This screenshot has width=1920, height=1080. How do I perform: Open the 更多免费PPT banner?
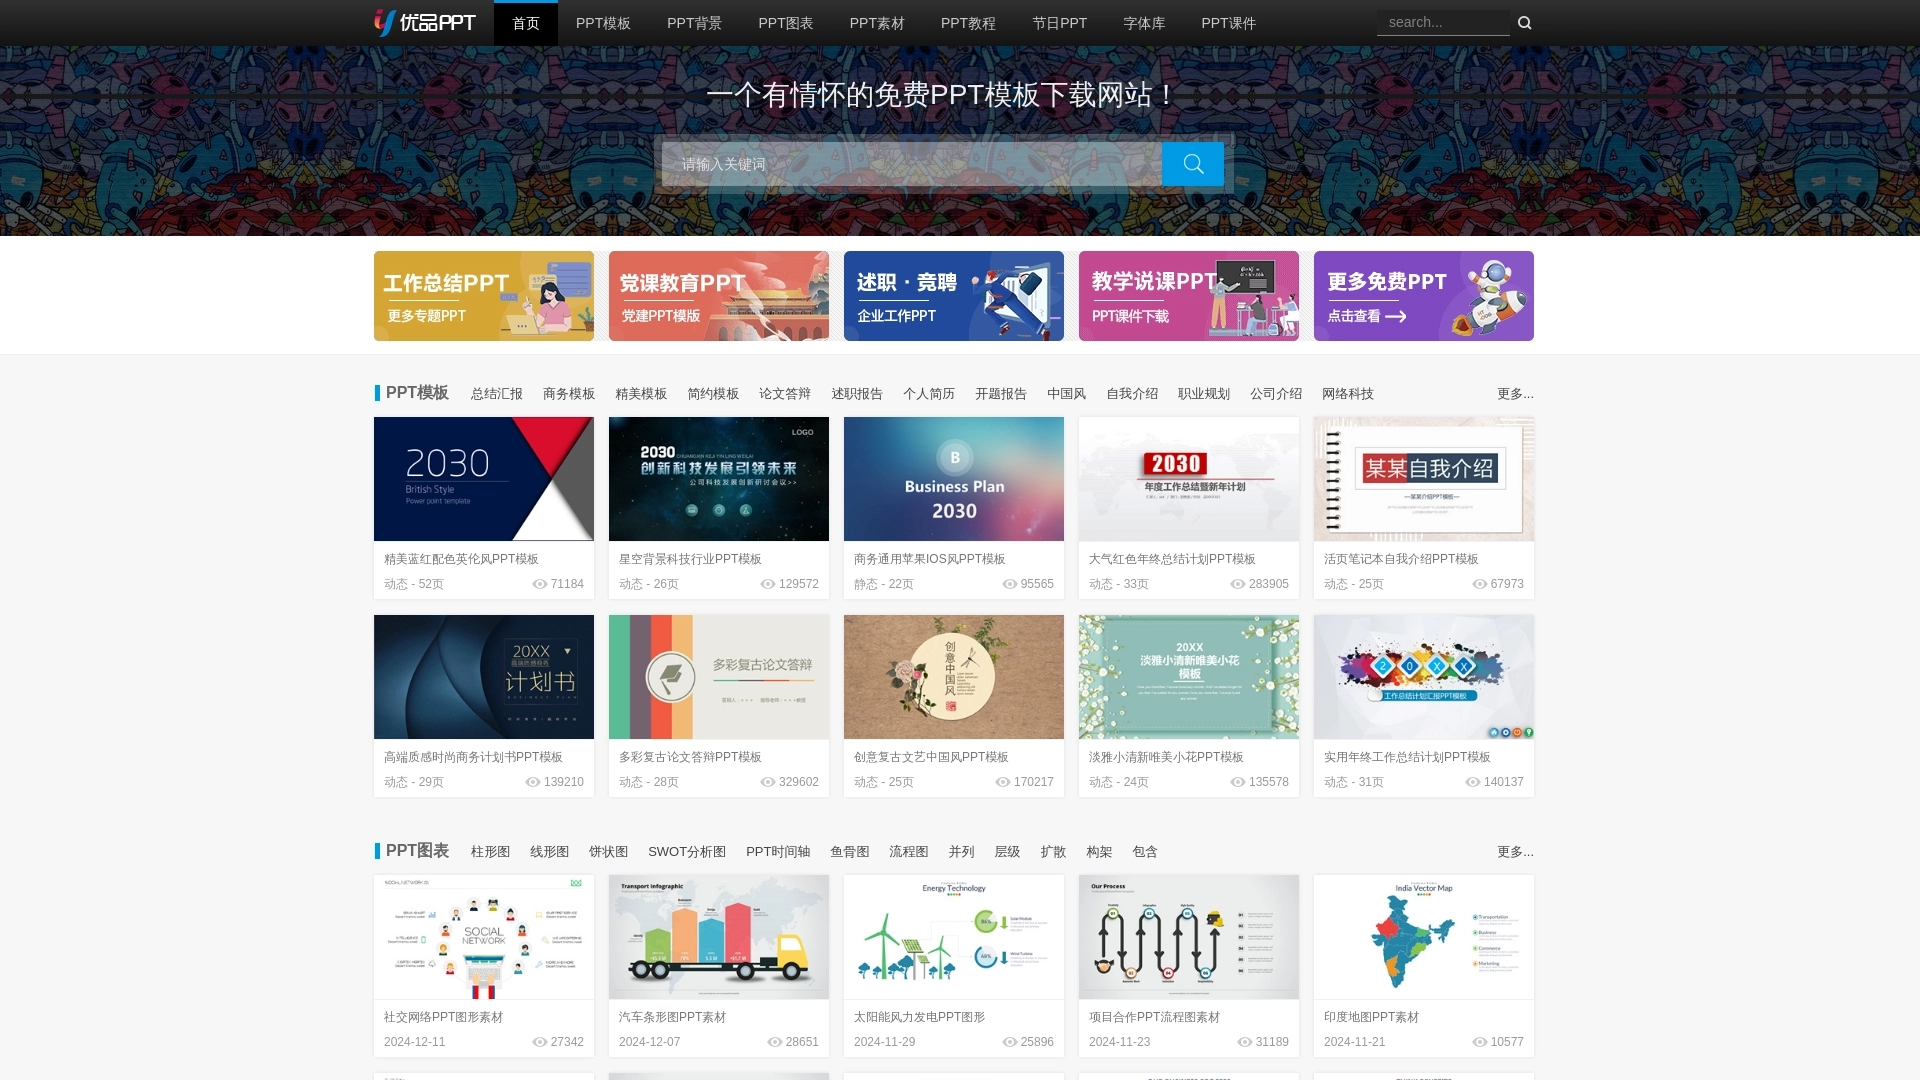pyautogui.click(x=1424, y=296)
